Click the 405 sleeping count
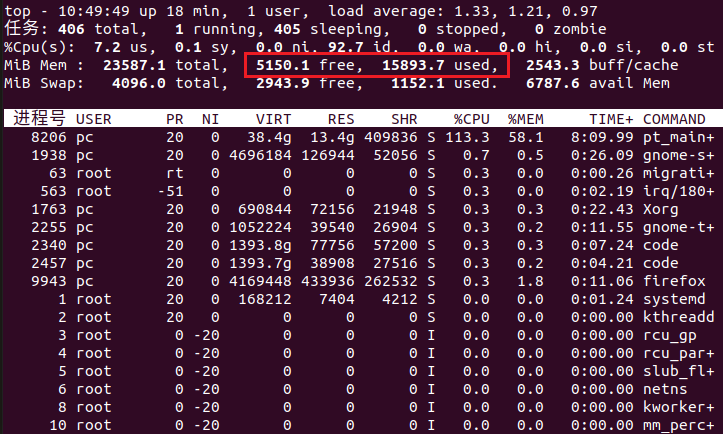The image size is (723, 434). click(287, 29)
